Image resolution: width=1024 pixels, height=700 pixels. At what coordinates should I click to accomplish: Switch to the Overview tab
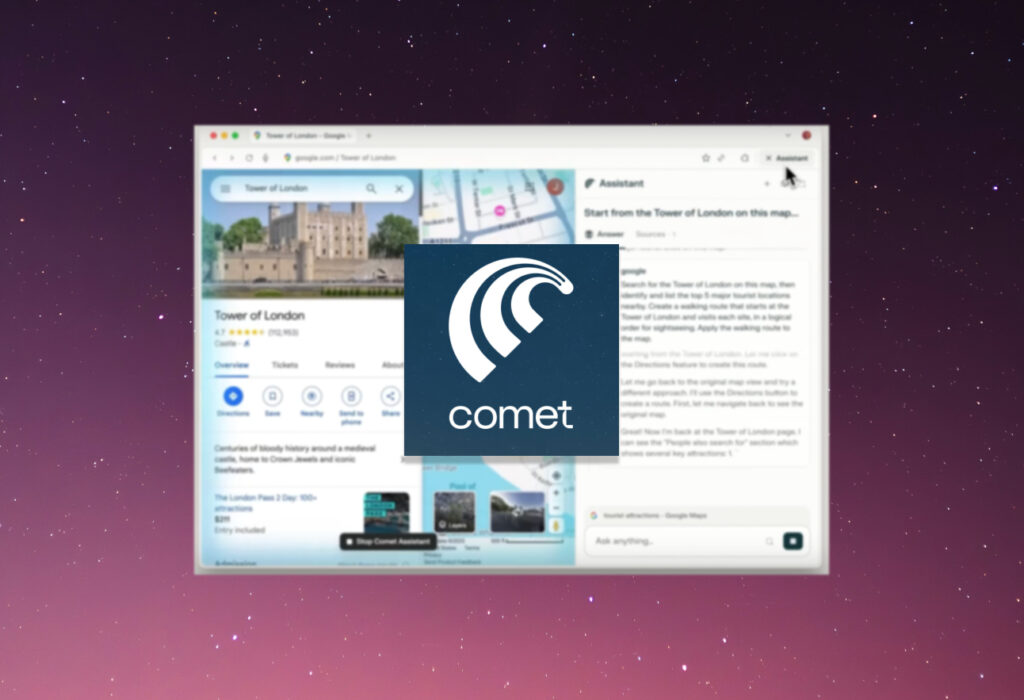pyautogui.click(x=232, y=365)
